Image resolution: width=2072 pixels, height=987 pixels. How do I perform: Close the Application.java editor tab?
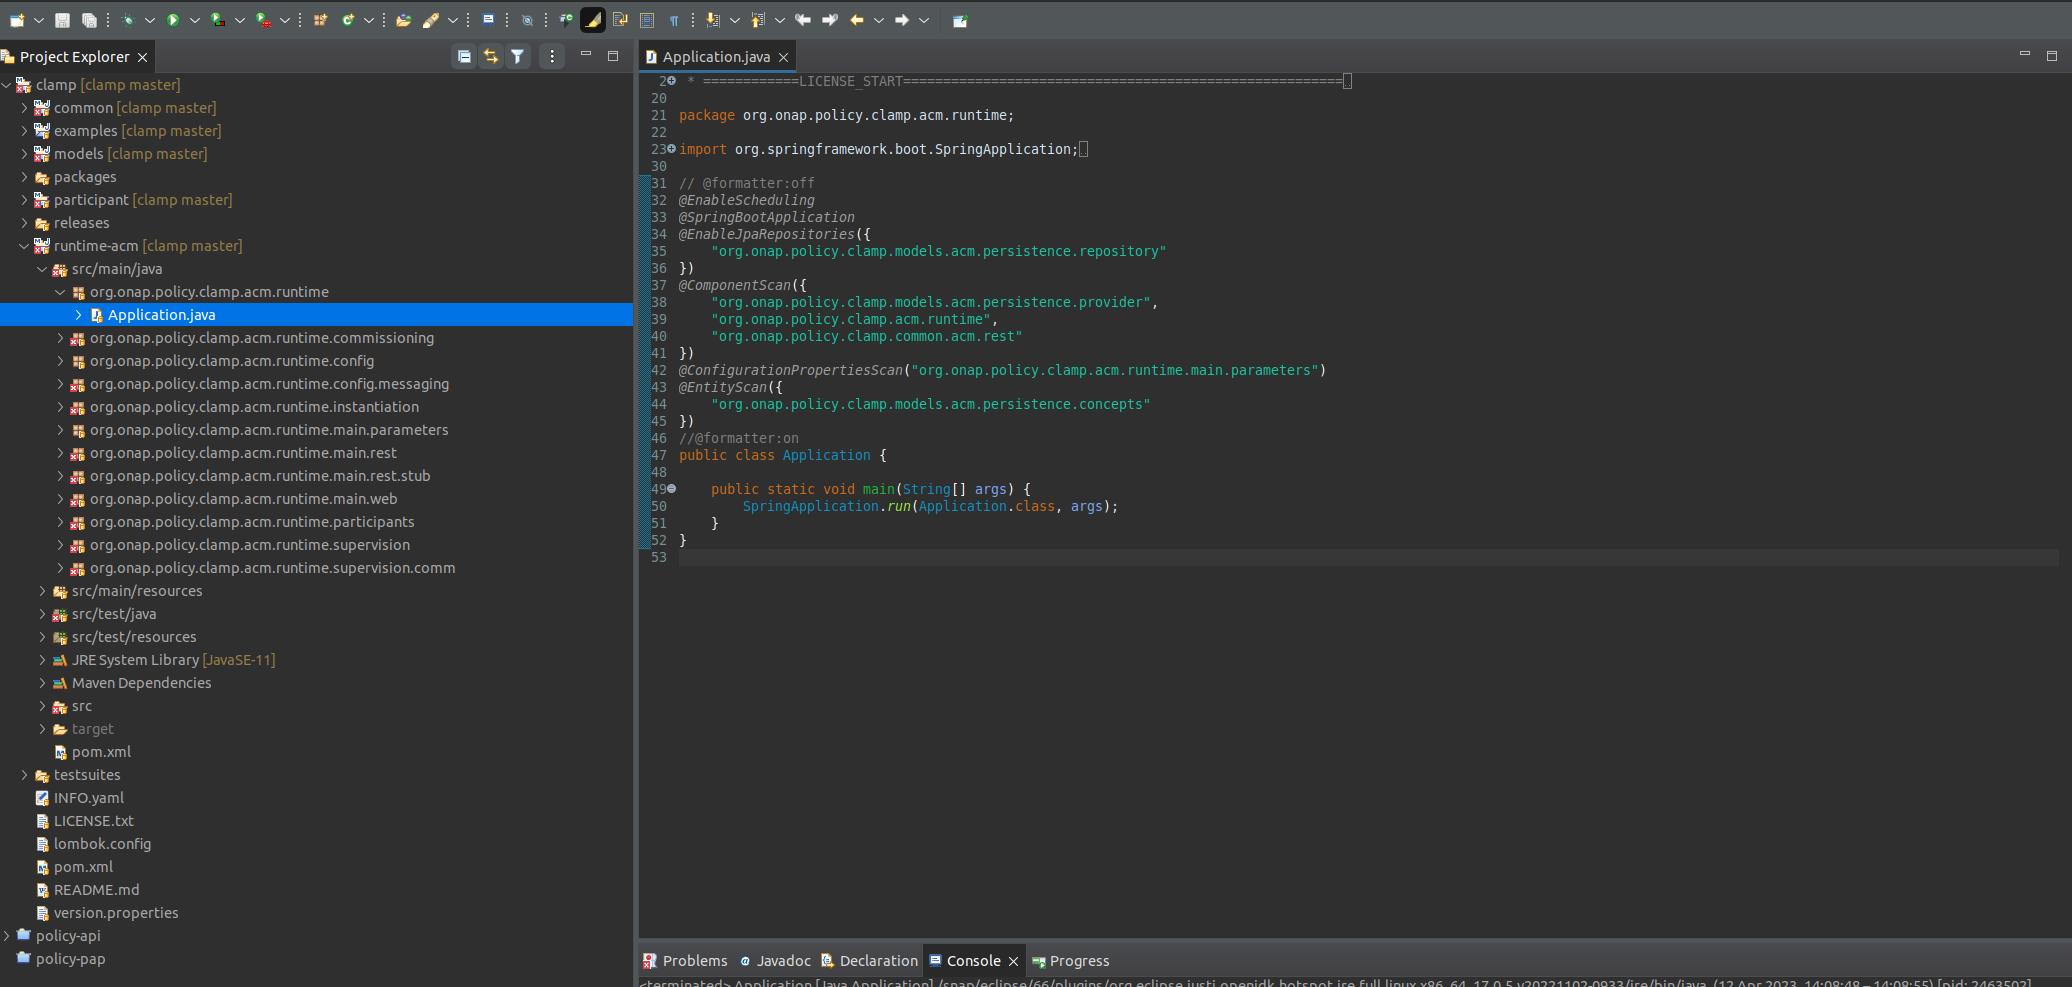[x=784, y=57]
